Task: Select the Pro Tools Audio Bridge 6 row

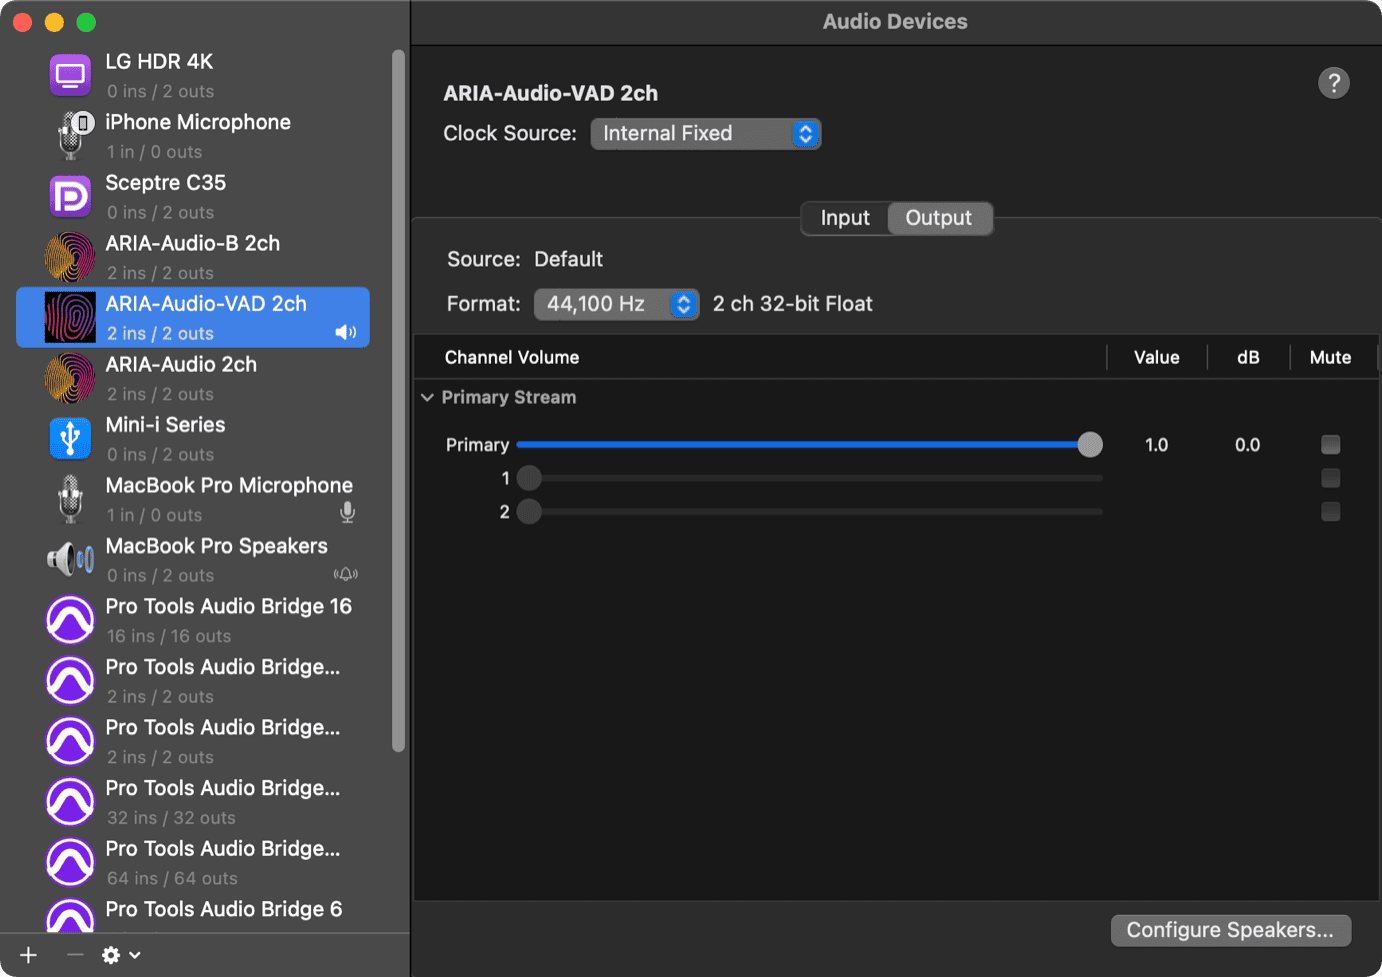Action: pos(193,914)
